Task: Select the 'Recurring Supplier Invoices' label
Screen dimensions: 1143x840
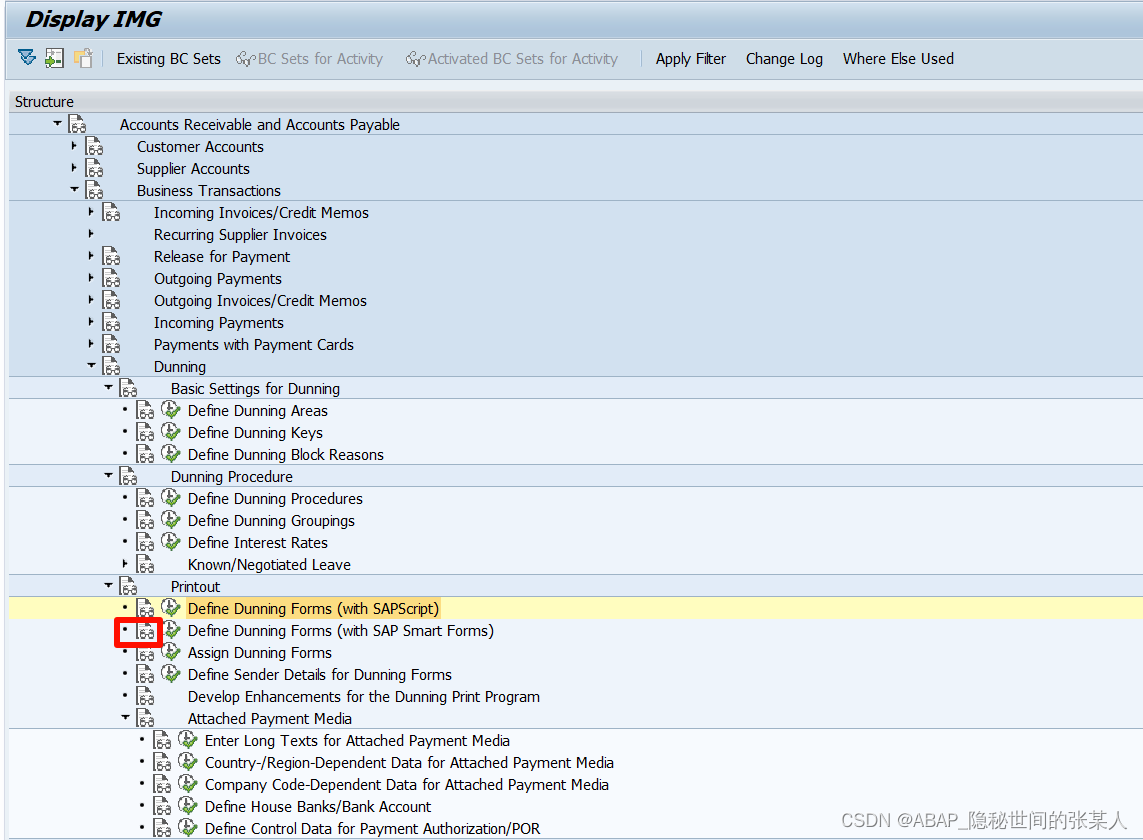Action: tap(240, 235)
